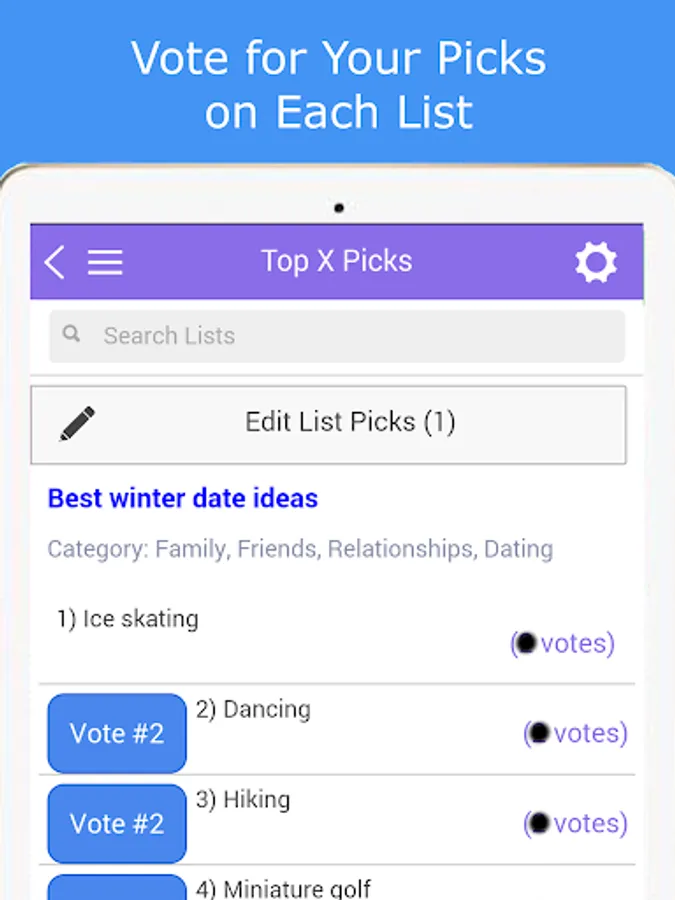Click the Category line text
Image resolution: width=675 pixels, height=900 pixels.
pyautogui.click(x=300, y=549)
